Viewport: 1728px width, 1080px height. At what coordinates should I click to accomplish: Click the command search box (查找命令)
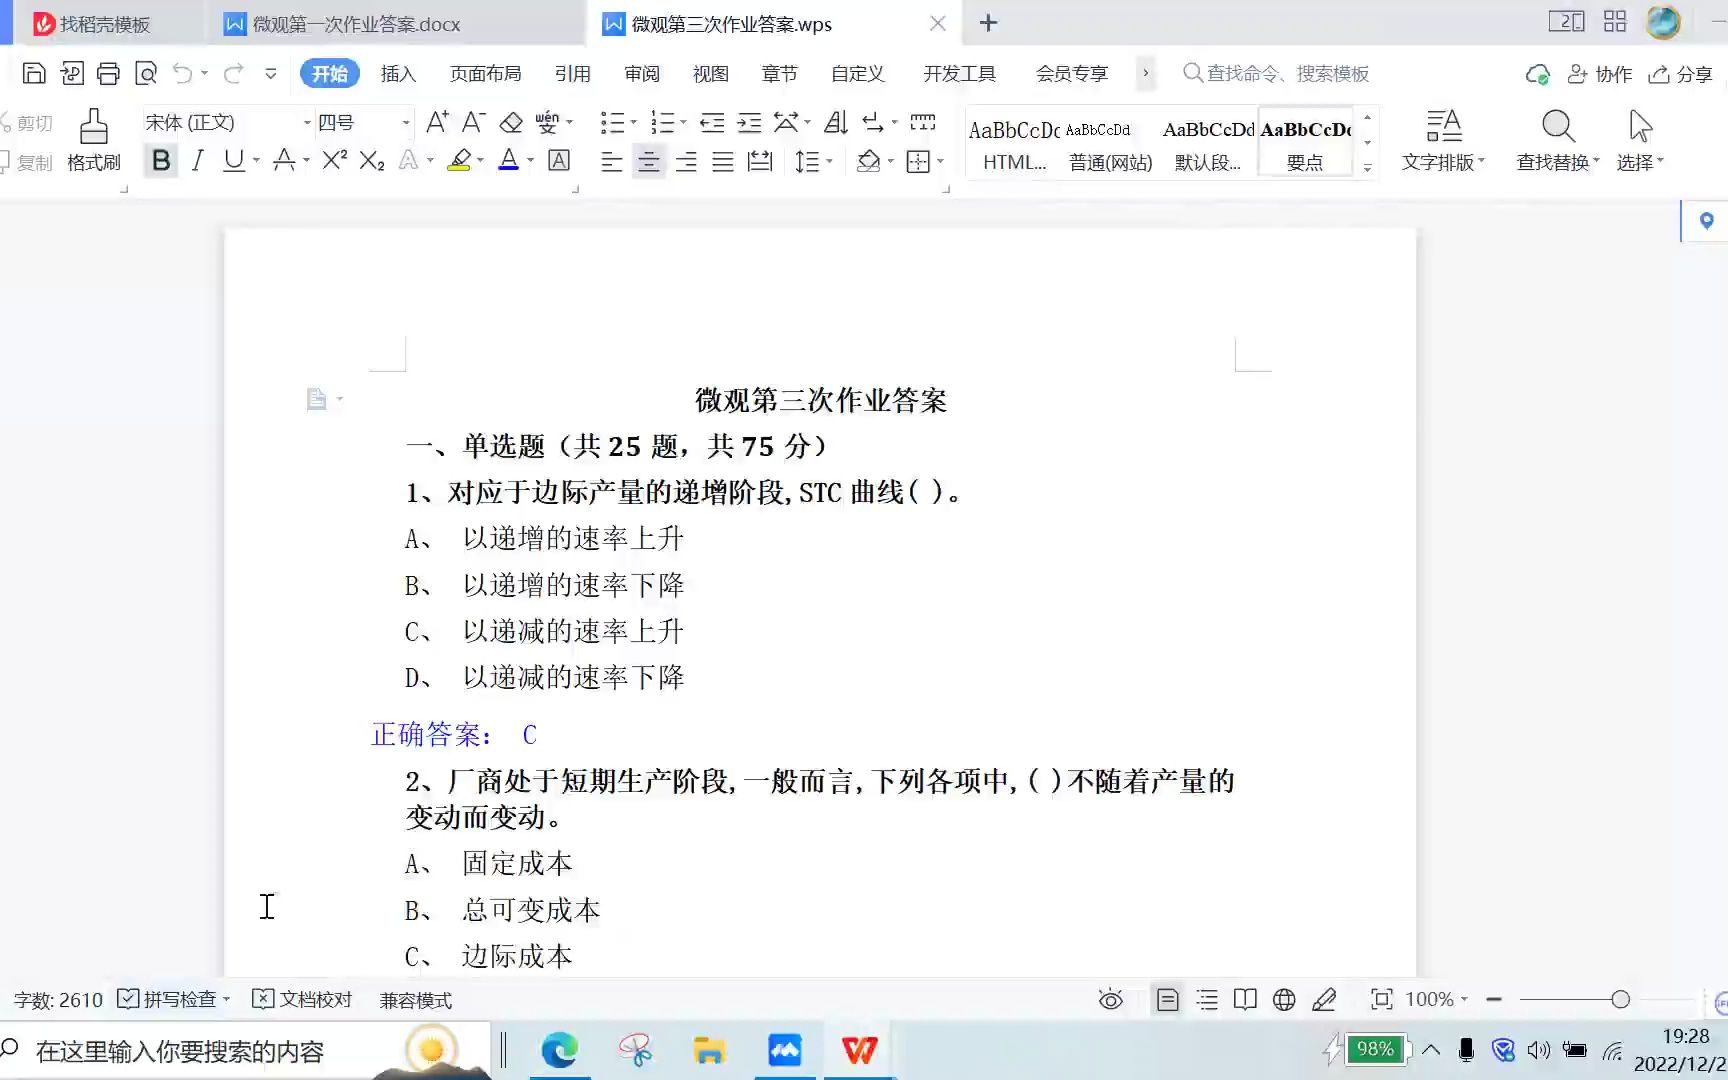[x=1276, y=73]
